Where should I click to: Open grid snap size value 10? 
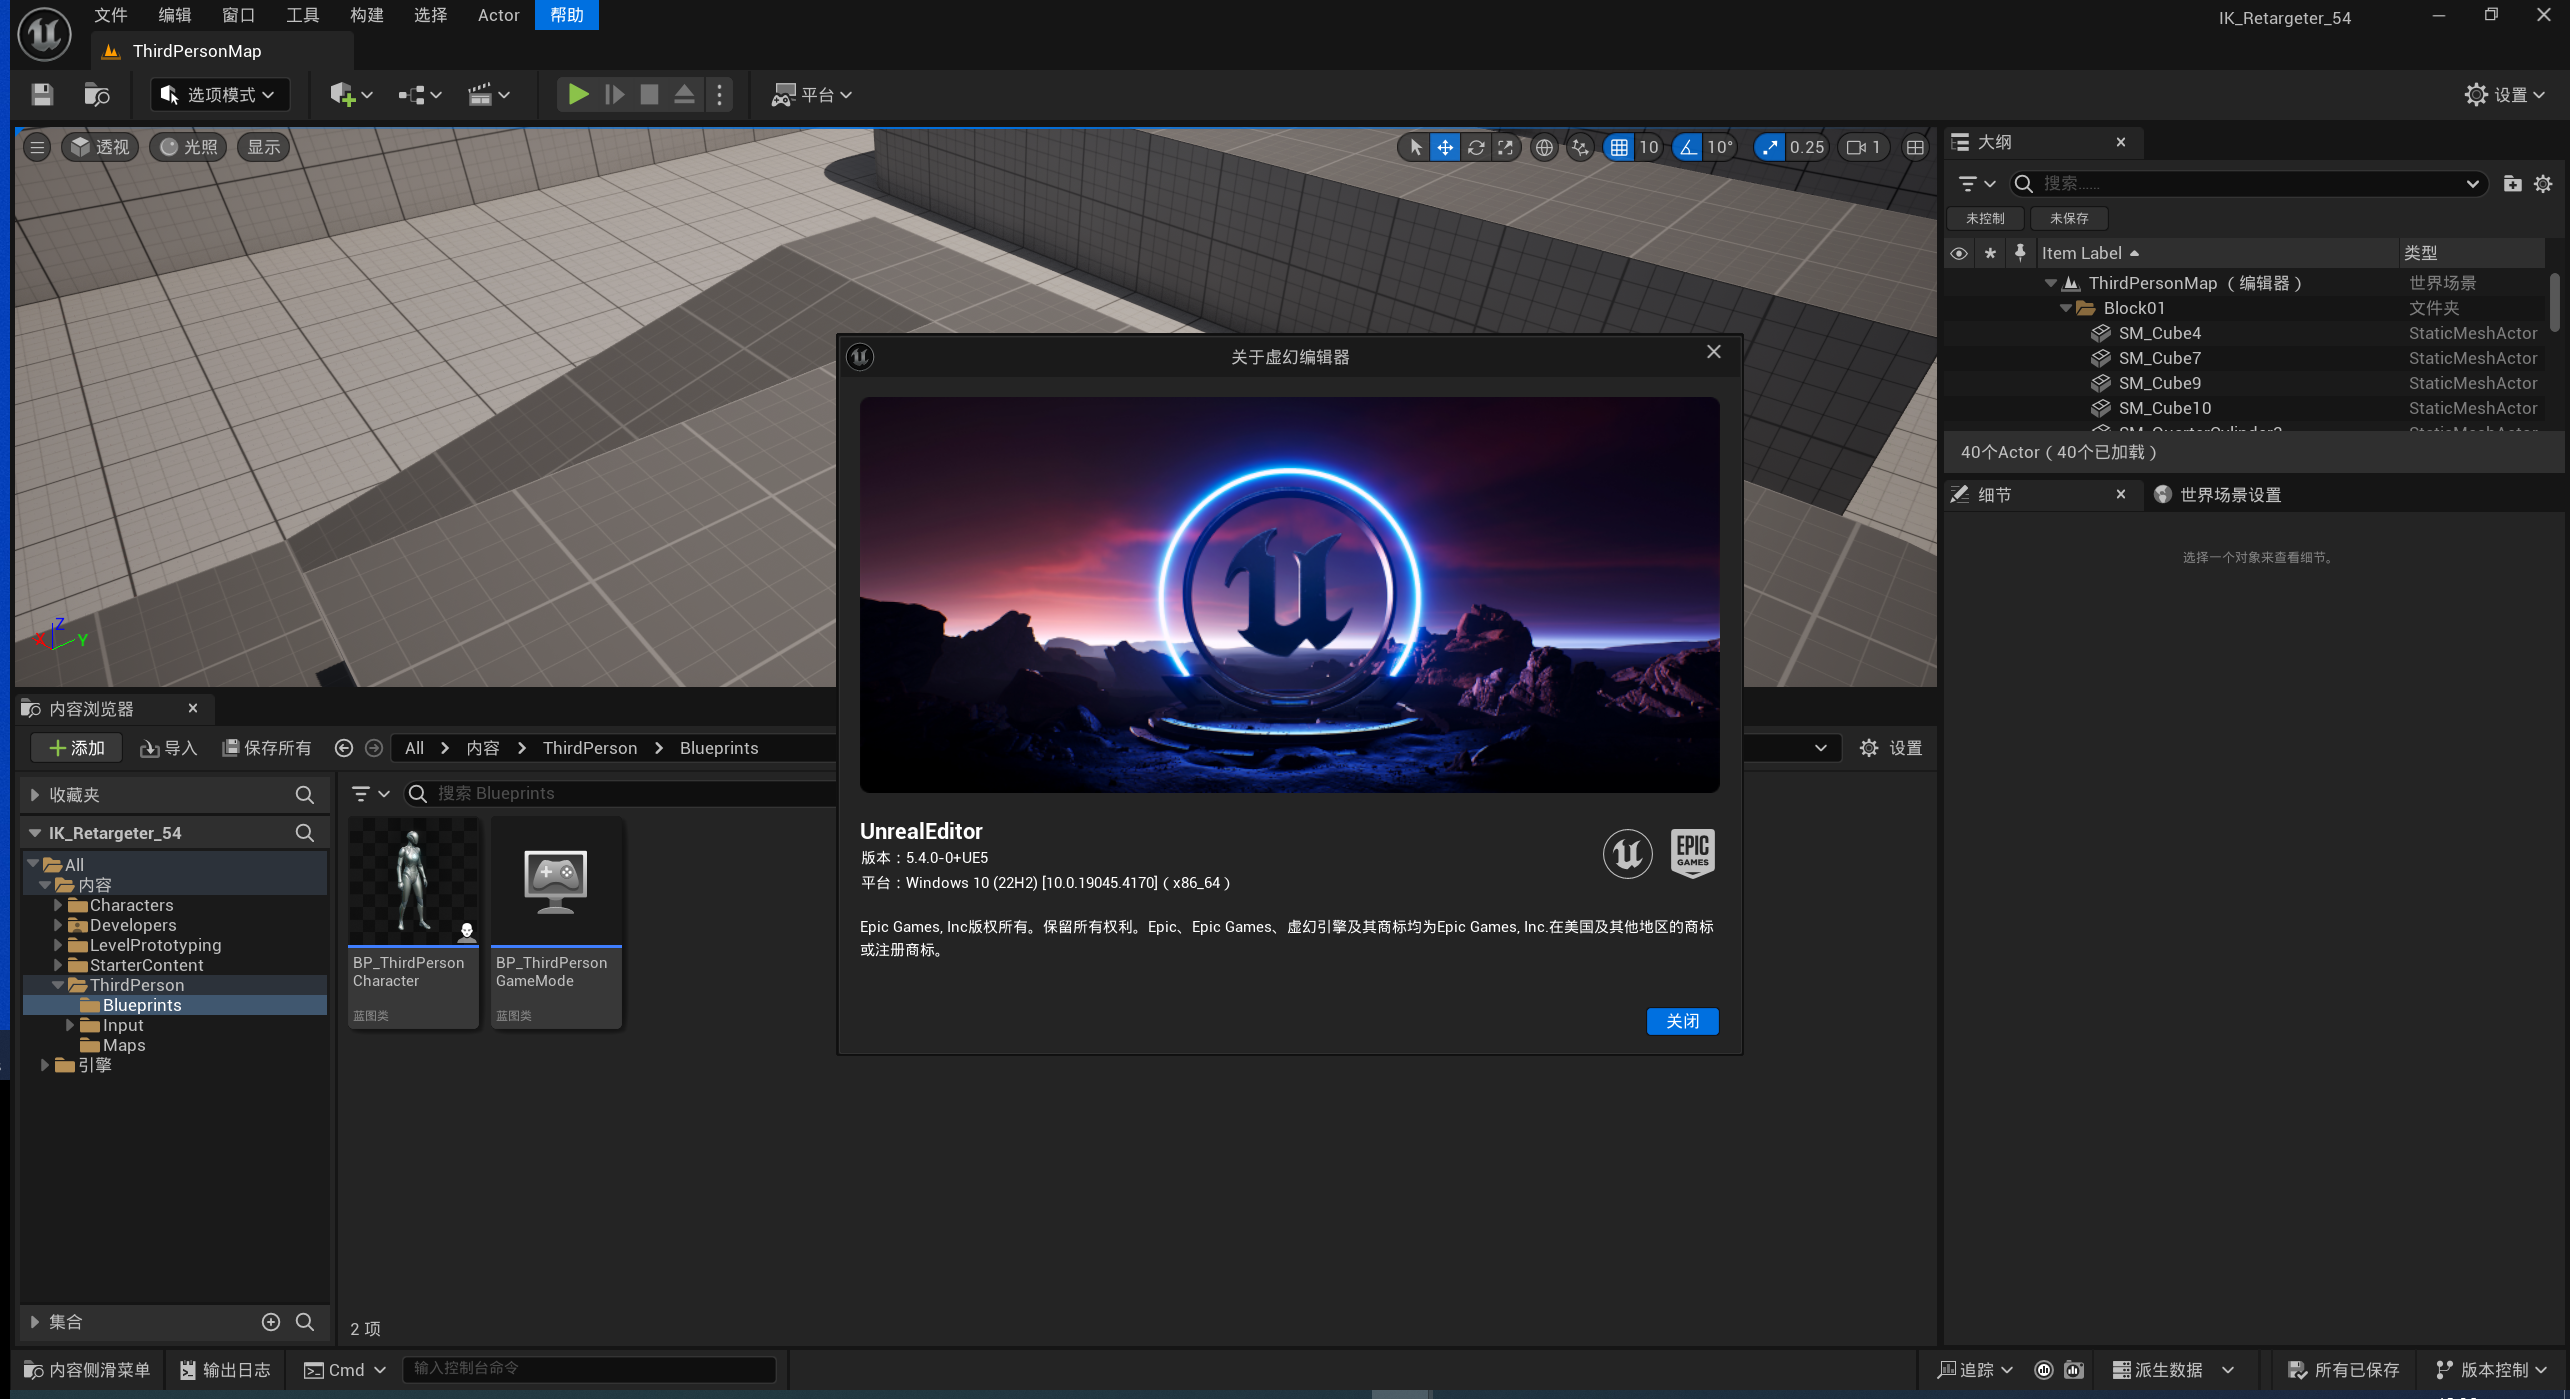click(1649, 147)
